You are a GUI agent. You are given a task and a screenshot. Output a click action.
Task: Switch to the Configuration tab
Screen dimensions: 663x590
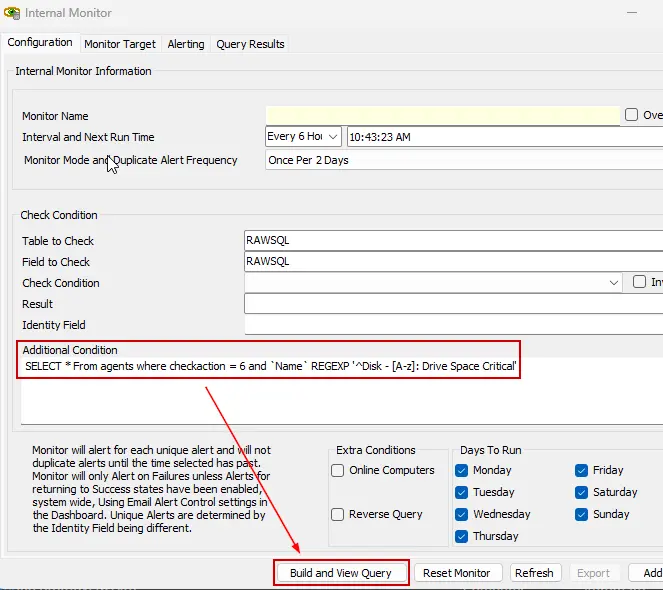click(x=40, y=43)
